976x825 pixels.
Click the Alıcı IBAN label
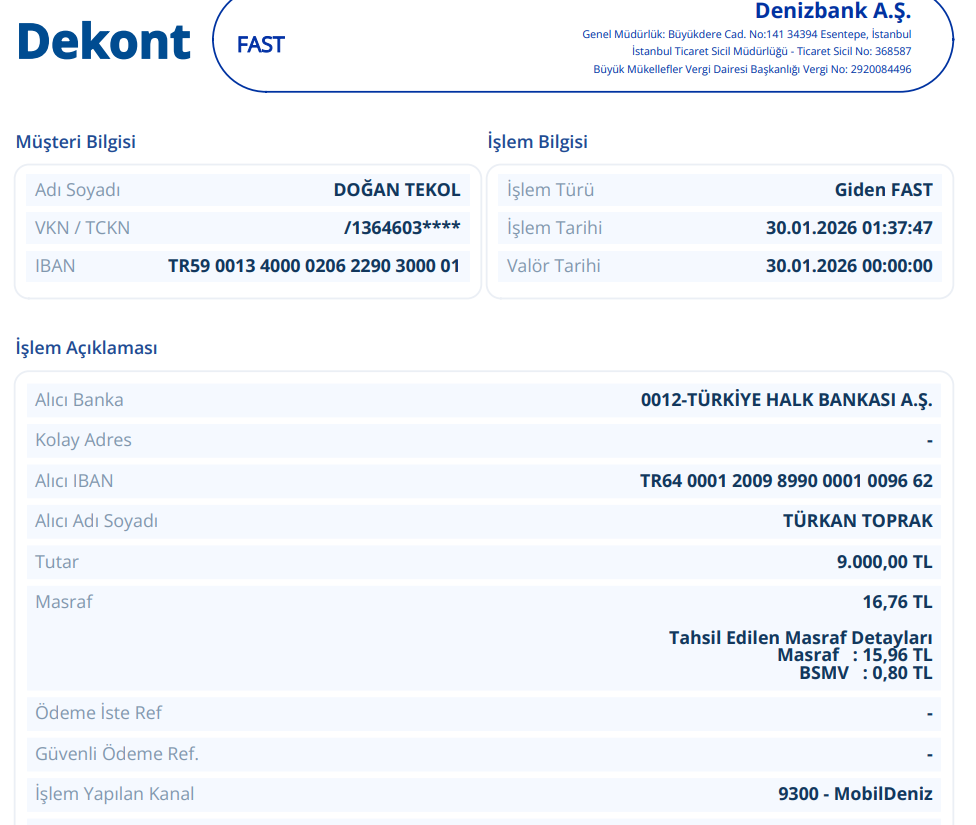click(74, 481)
